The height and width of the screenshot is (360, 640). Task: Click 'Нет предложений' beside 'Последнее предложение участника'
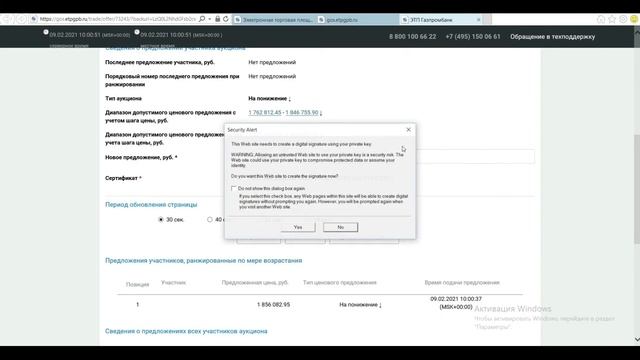pos(272,62)
